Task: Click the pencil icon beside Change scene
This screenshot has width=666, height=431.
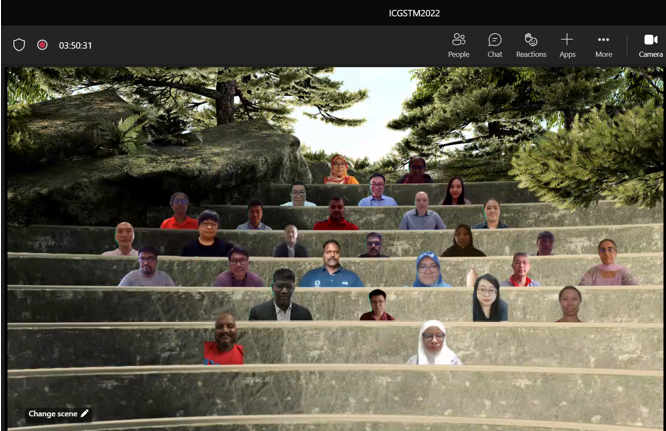Action: tap(85, 413)
